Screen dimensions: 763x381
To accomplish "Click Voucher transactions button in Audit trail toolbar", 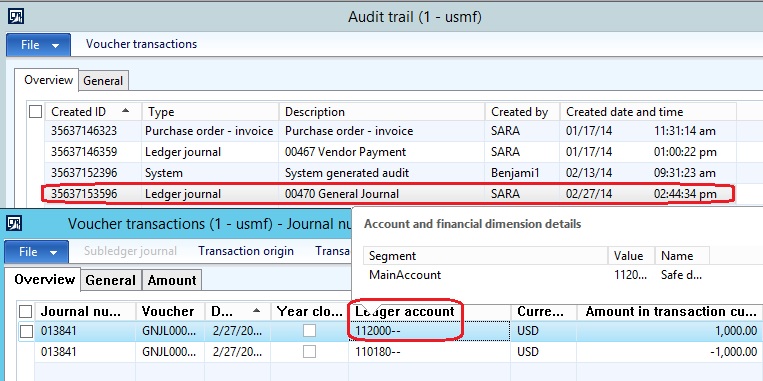I will pyautogui.click(x=142, y=44).
